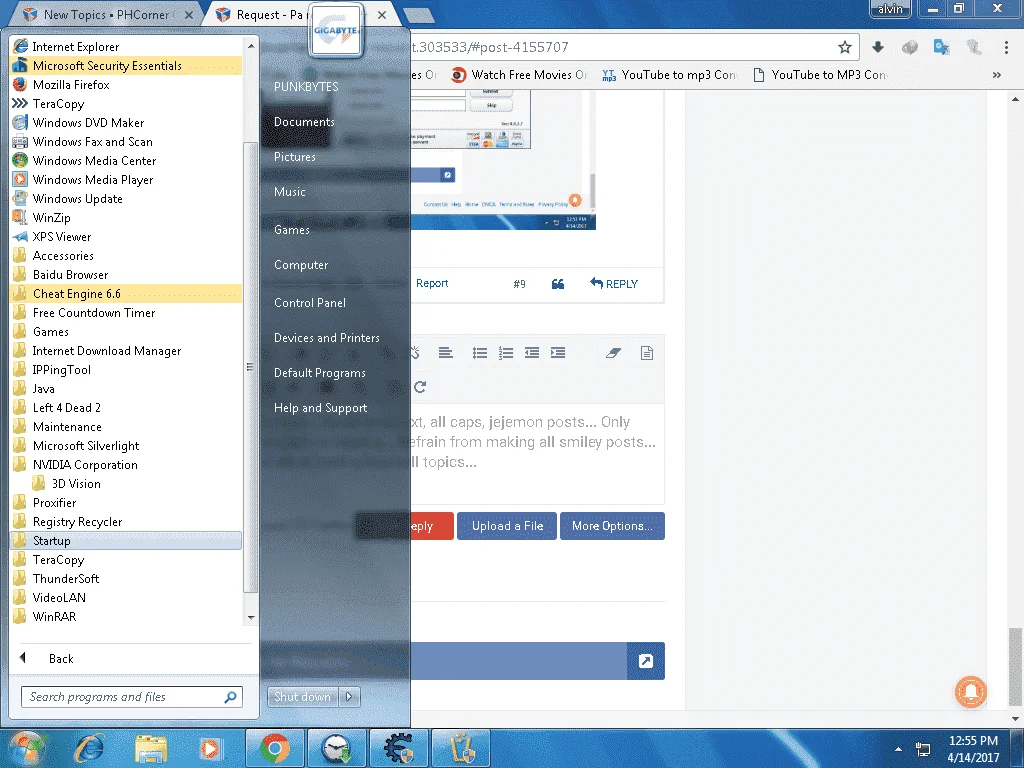Open YouTube to mp3 Converter bookmark

(x=670, y=75)
